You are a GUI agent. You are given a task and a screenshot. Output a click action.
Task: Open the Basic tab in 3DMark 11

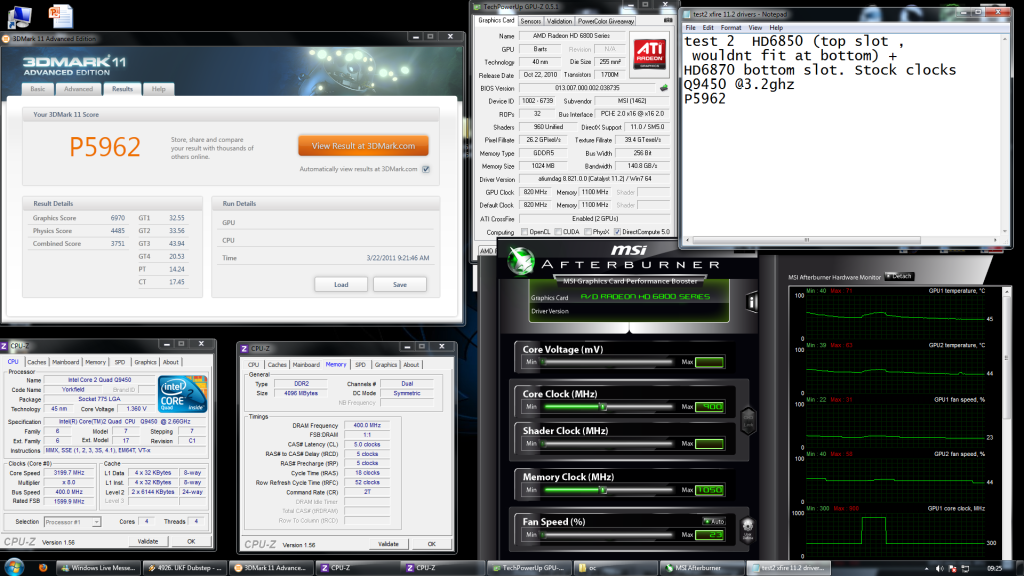click(38, 89)
